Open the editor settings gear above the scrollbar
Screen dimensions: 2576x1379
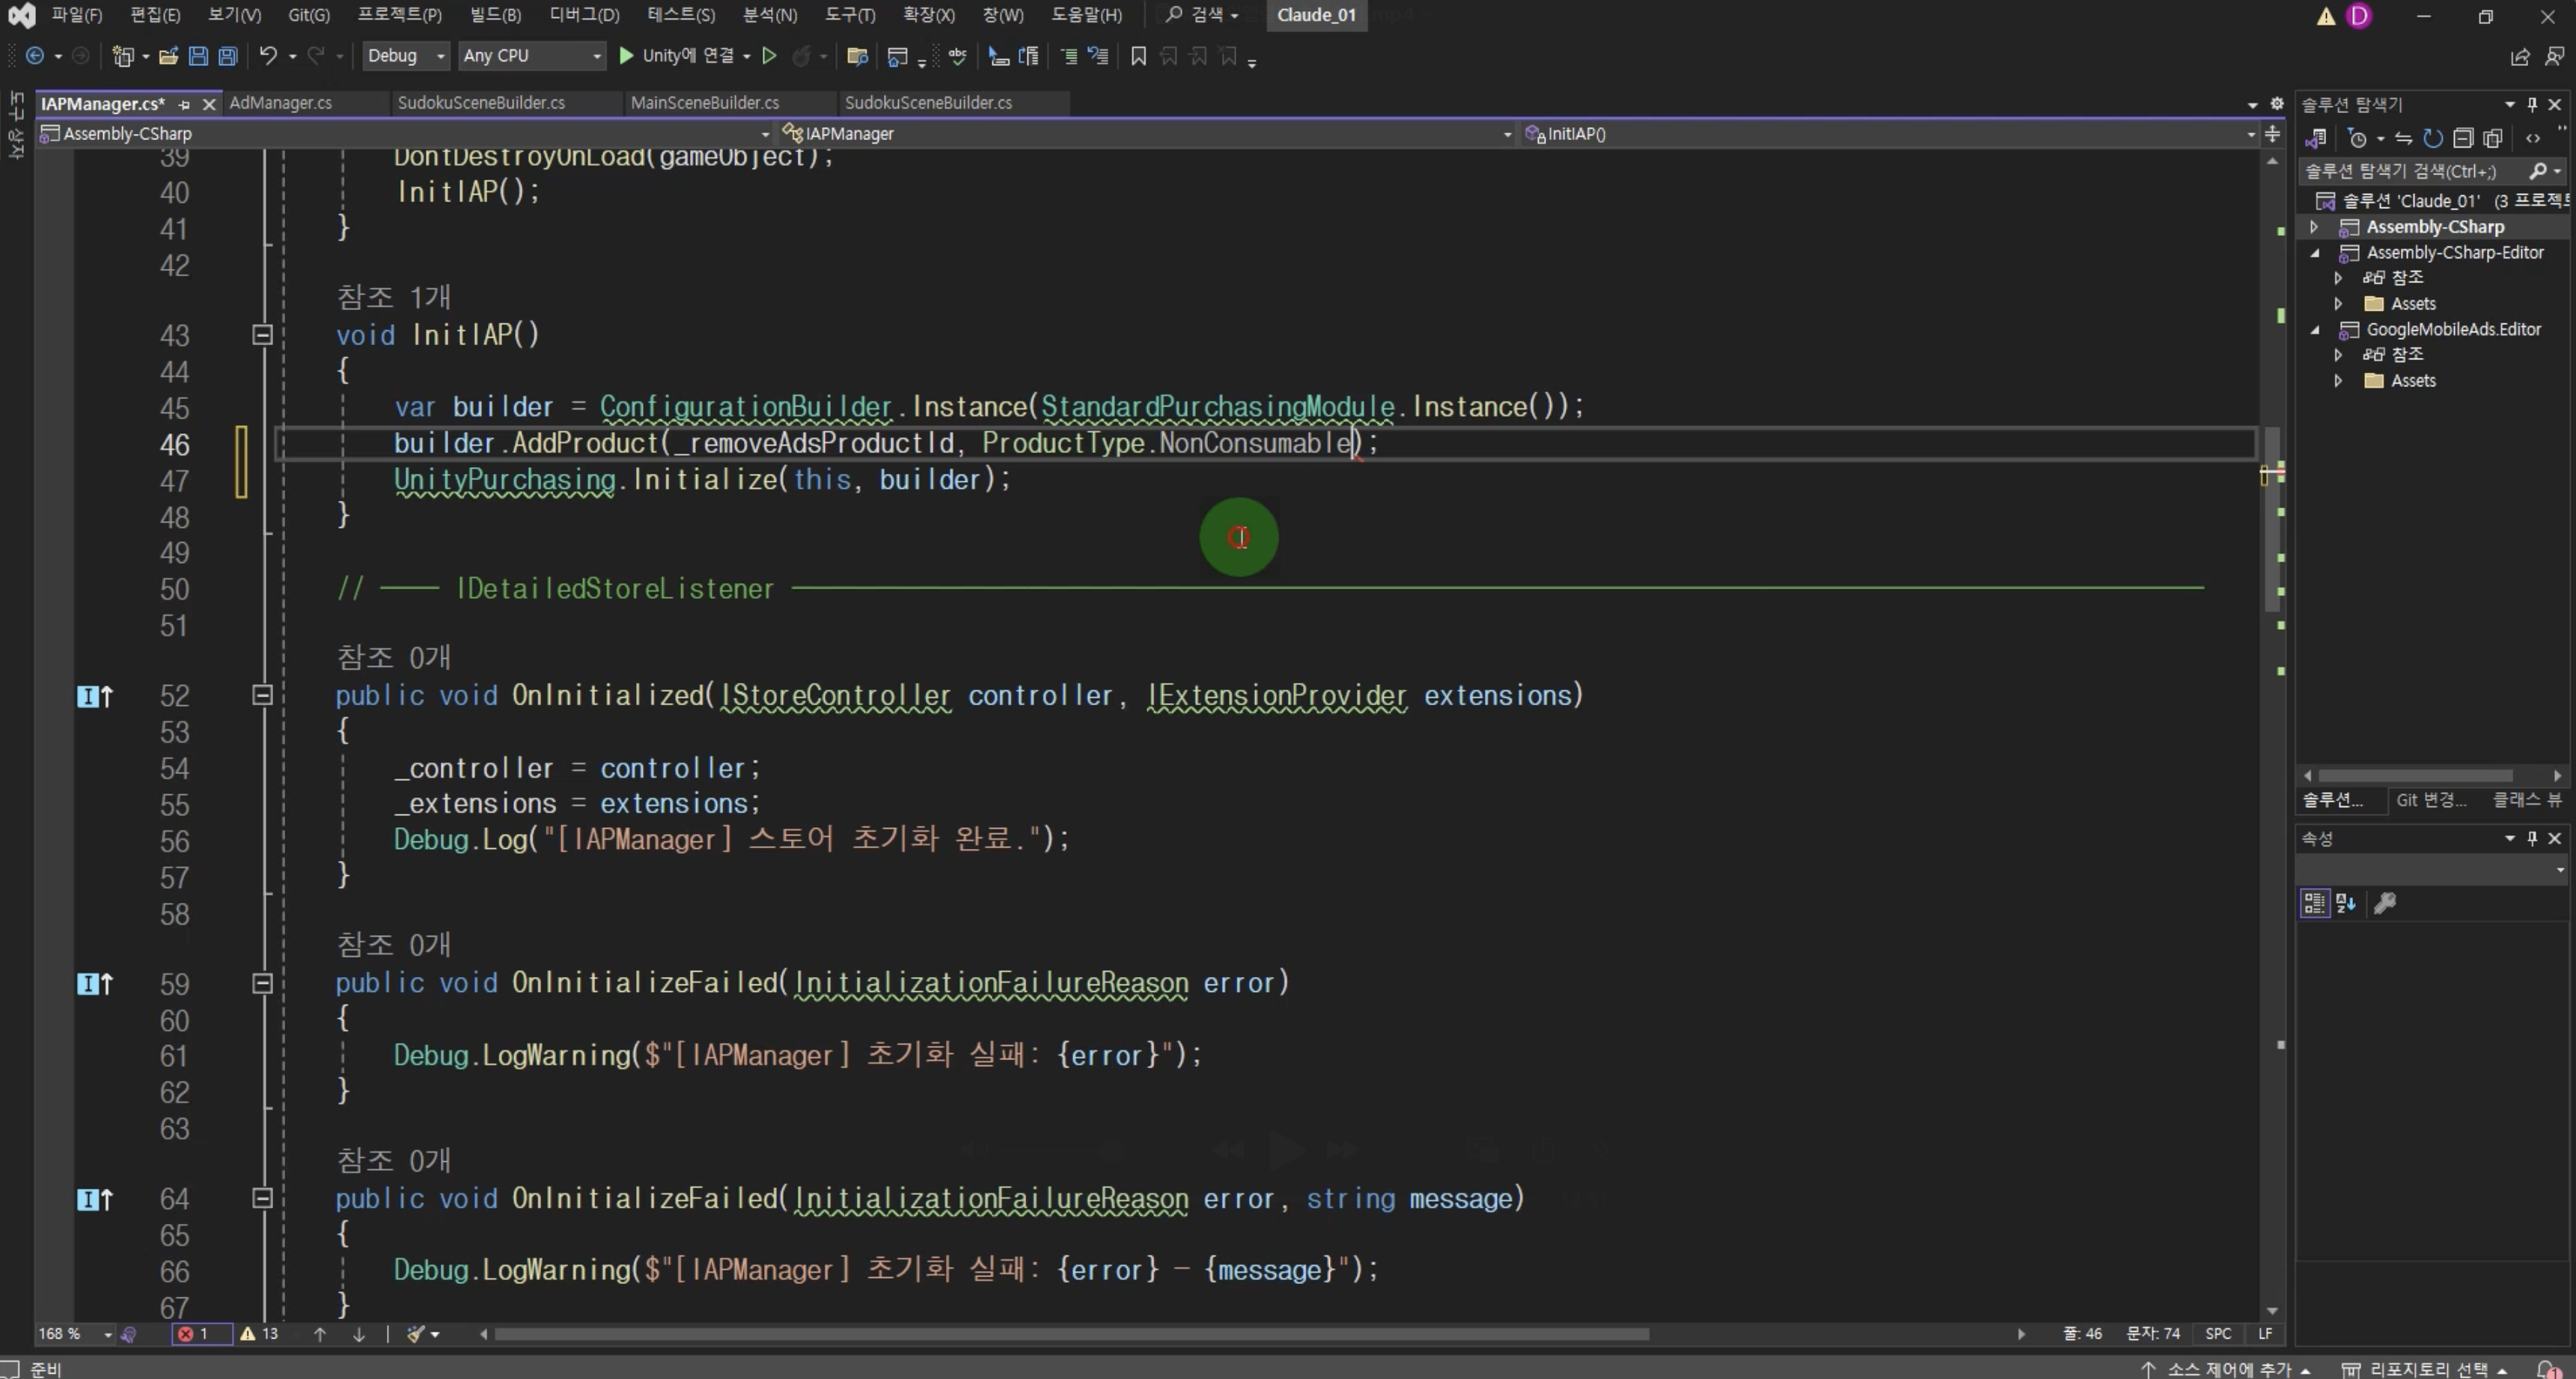2277,103
